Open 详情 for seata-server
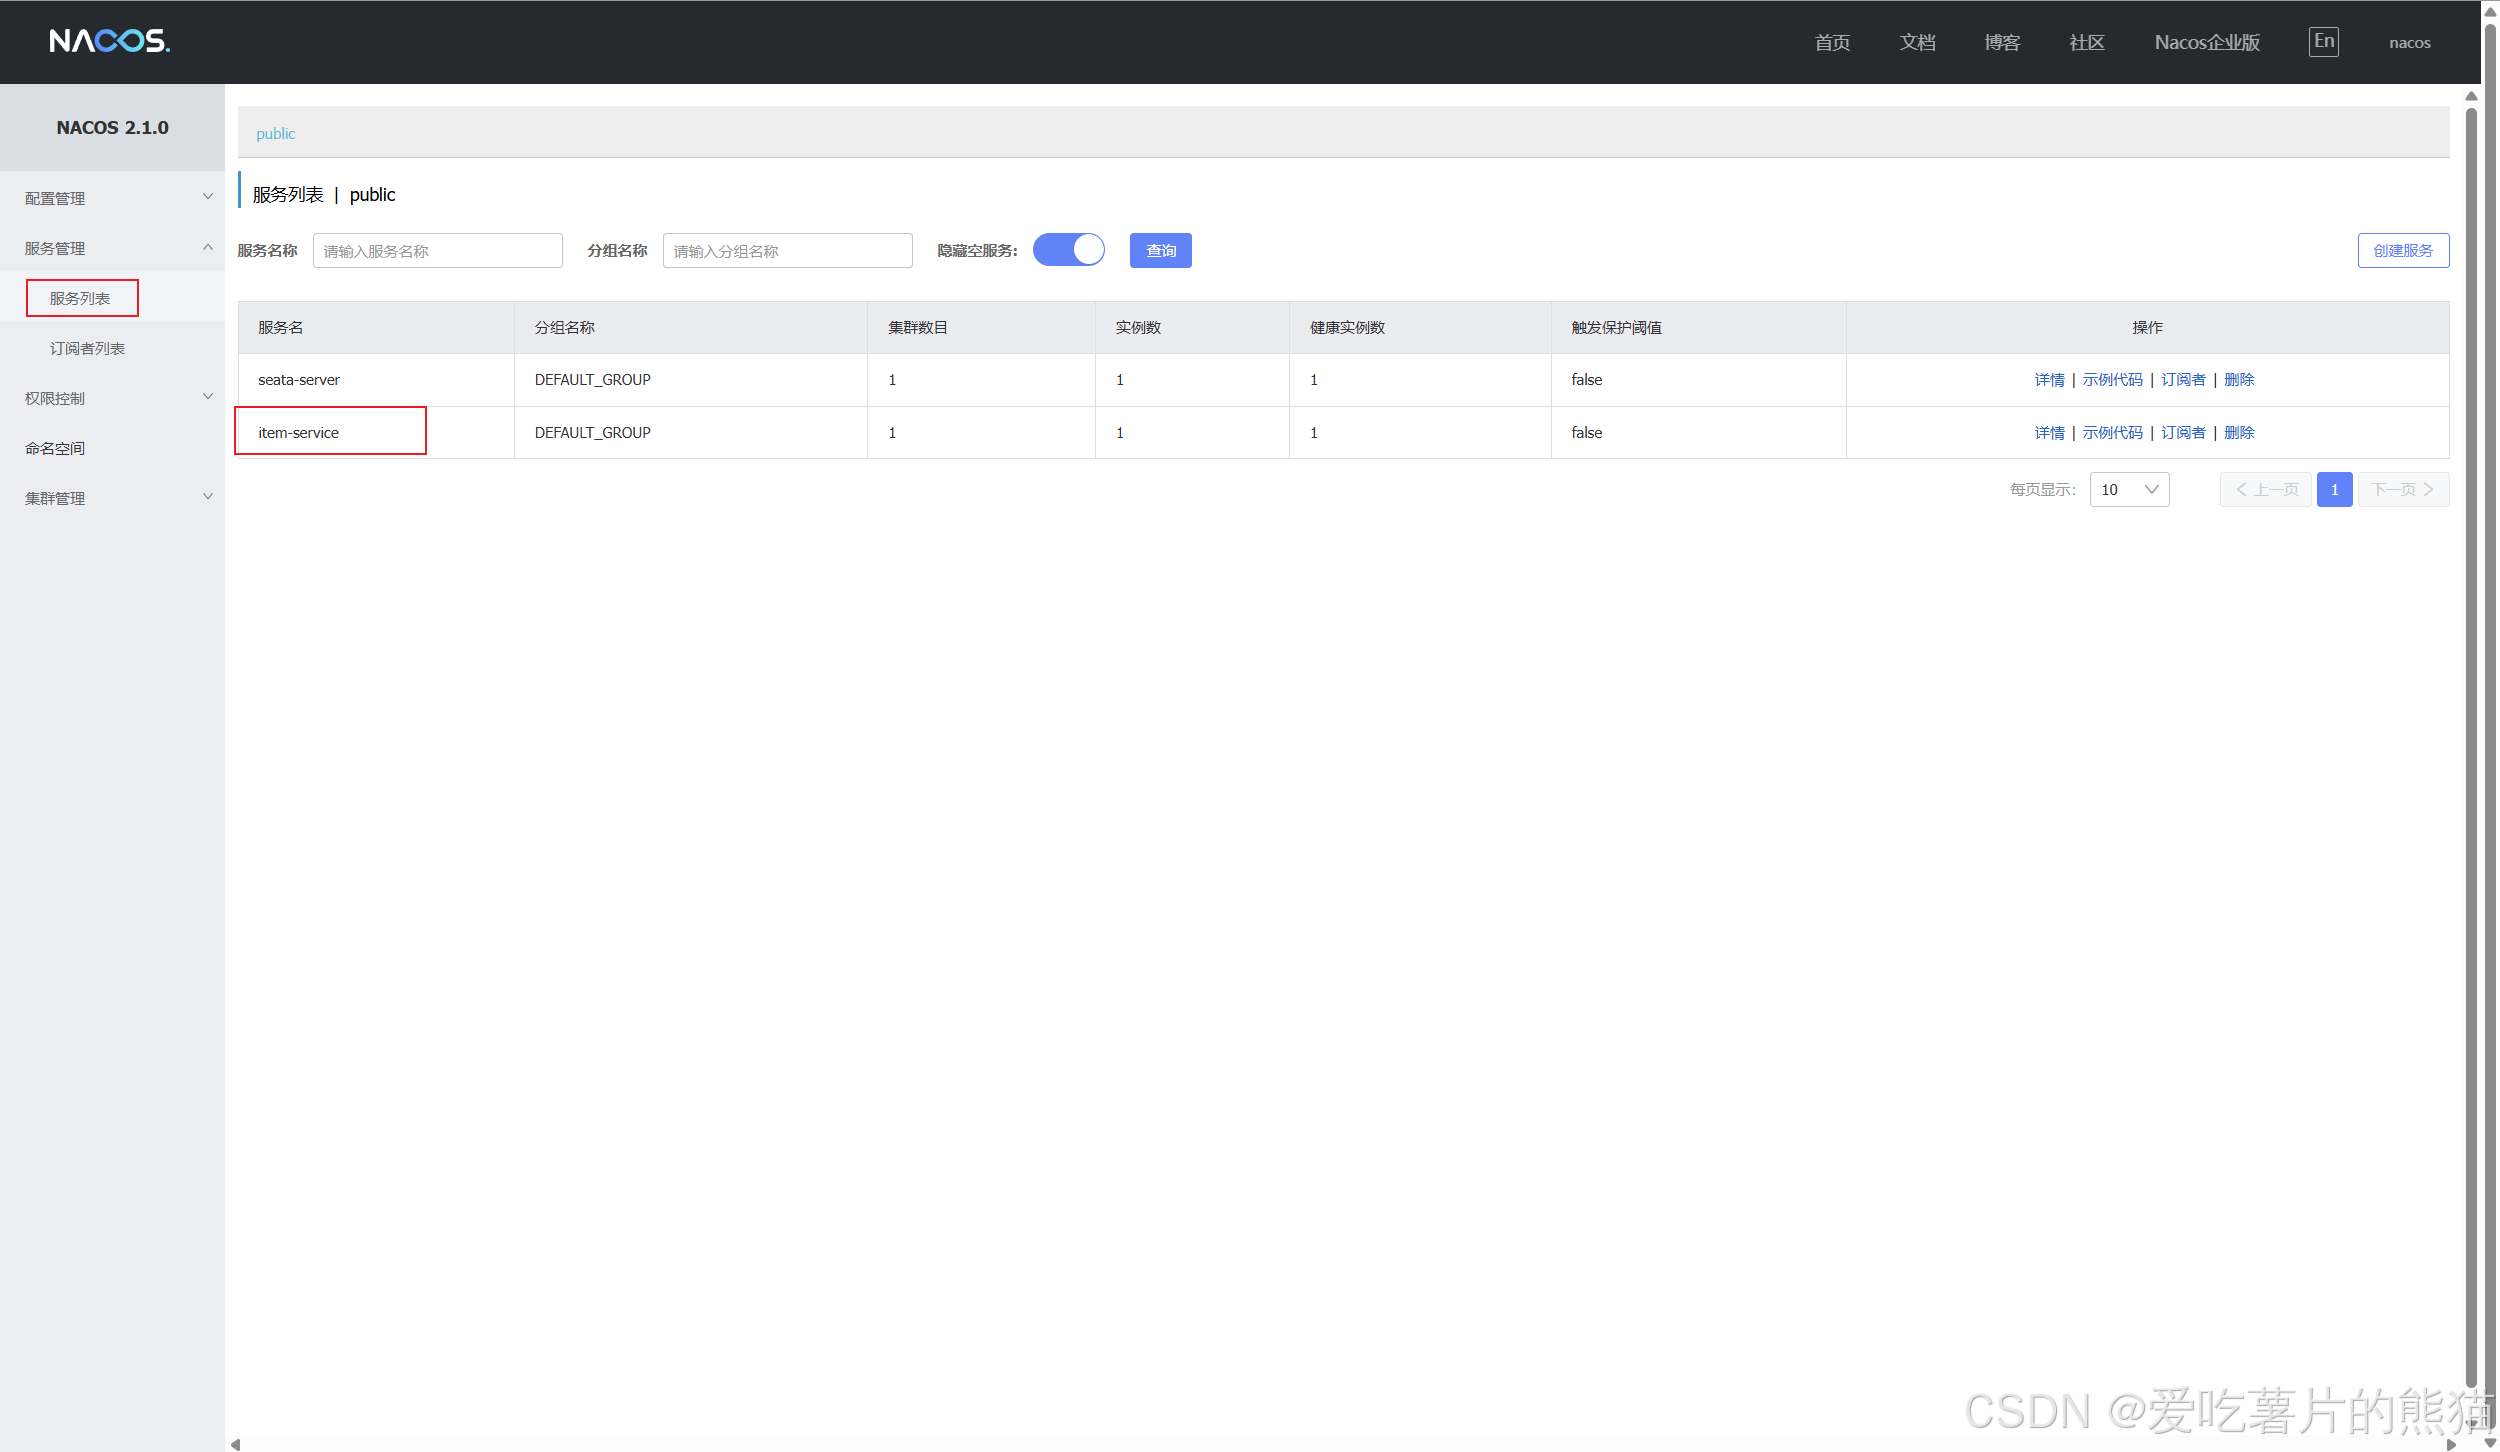The width and height of the screenshot is (2500, 1452). click(2048, 380)
